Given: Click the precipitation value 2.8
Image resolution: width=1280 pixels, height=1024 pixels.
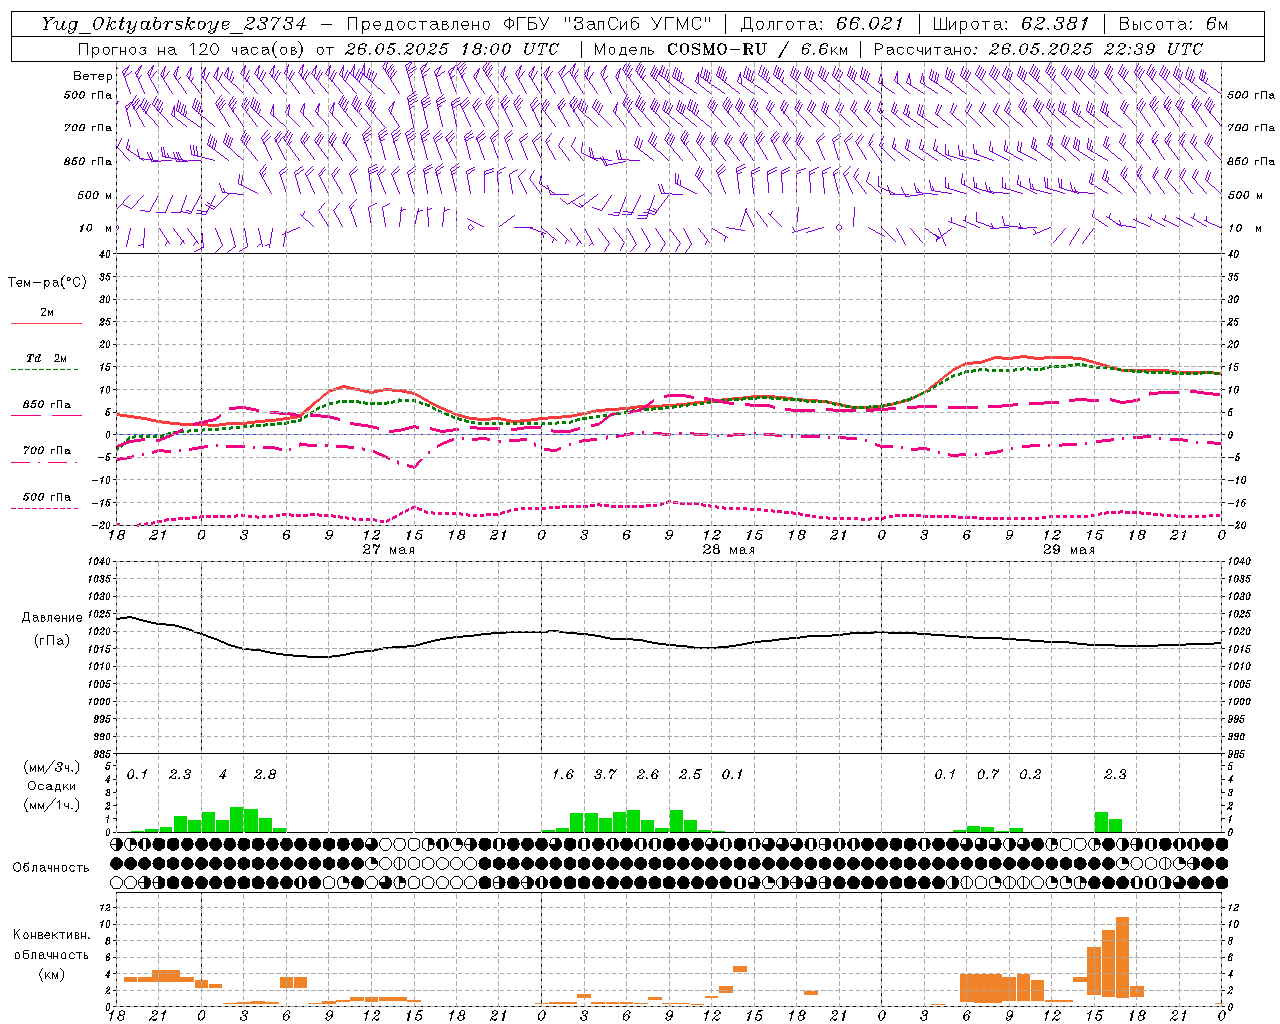Looking at the screenshot, I should [x=265, y=774].
